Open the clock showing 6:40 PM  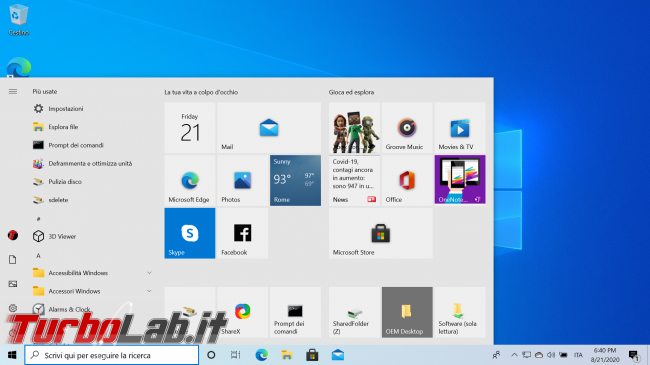click(x=605, y=355)
